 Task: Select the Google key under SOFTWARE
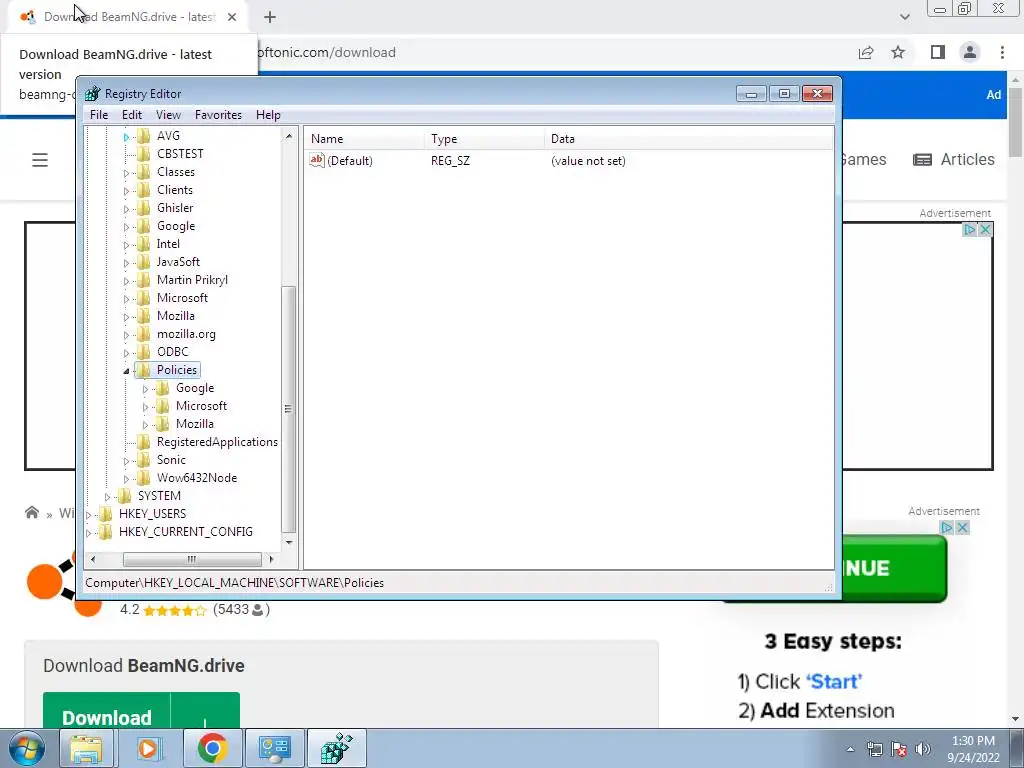176,226
